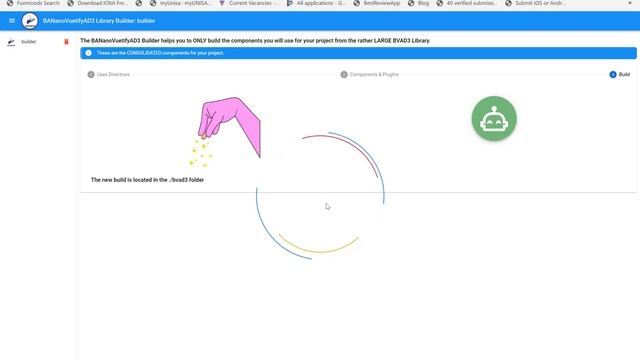This screenshot has width=640, height=360.
Task: Go to the Uses Directives step
Action: coord(109,74)
